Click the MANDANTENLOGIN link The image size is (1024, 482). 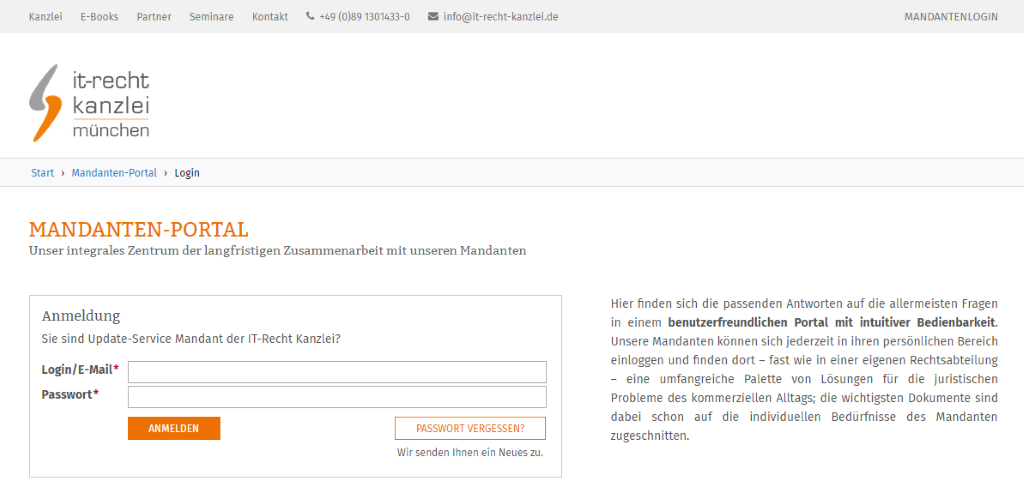tap(951, 17)
